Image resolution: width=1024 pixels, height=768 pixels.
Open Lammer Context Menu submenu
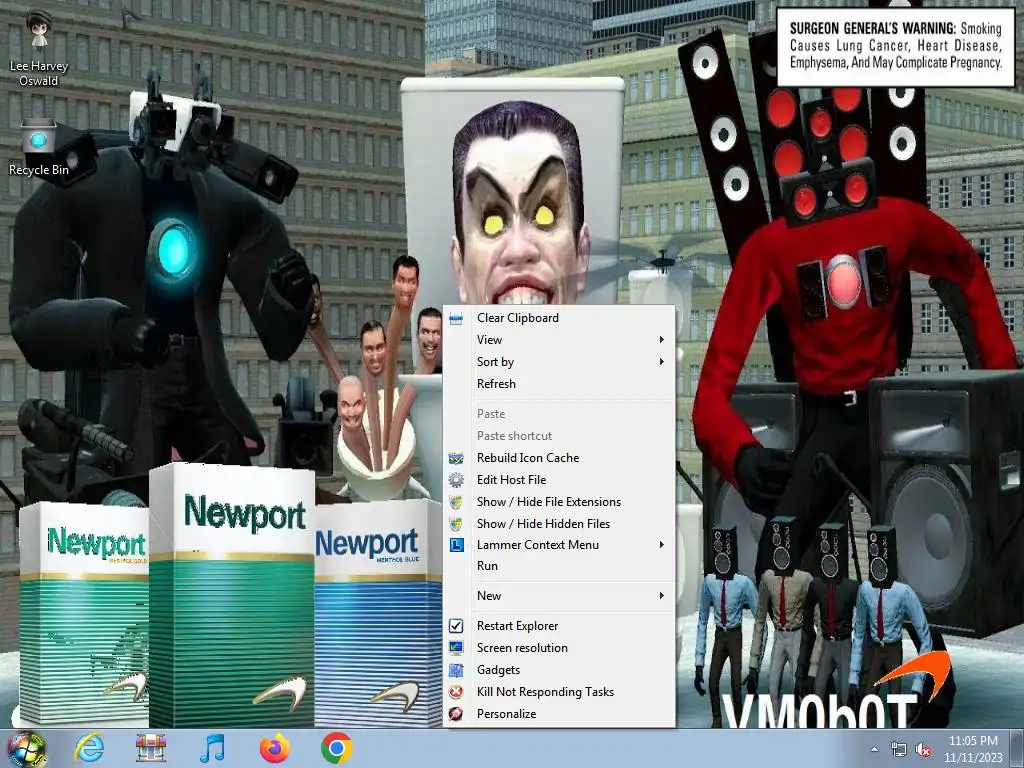559,545
